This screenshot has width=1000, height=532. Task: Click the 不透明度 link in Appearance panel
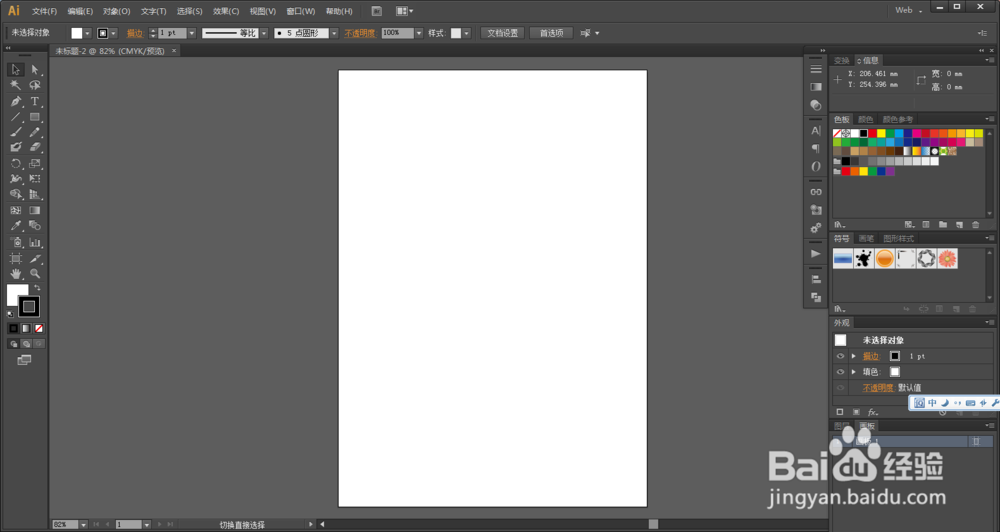879,388
